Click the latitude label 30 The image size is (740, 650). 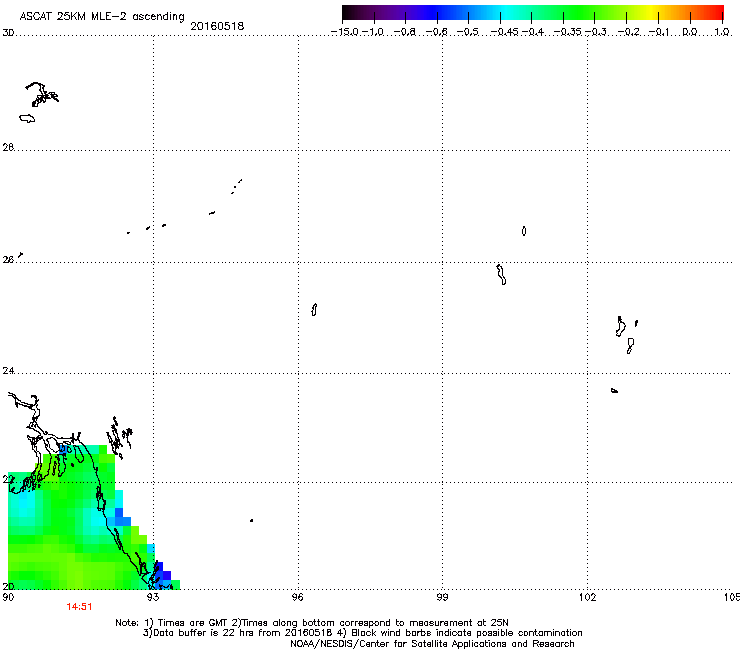(8, 33)
